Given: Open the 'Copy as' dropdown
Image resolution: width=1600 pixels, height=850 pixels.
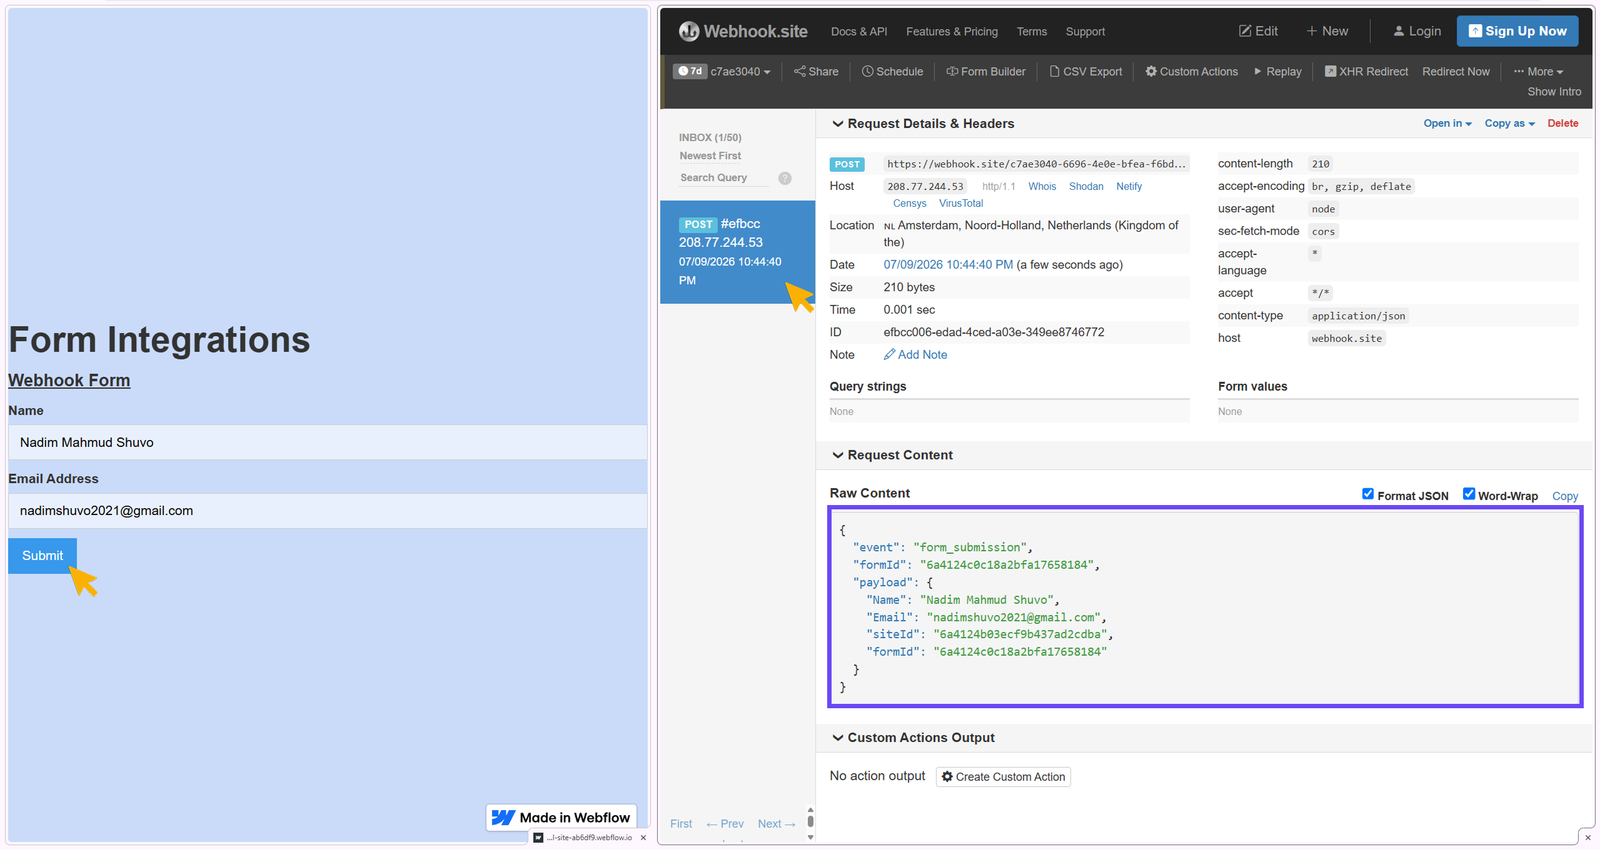Looking at the screenshot, I should 1509,124.
